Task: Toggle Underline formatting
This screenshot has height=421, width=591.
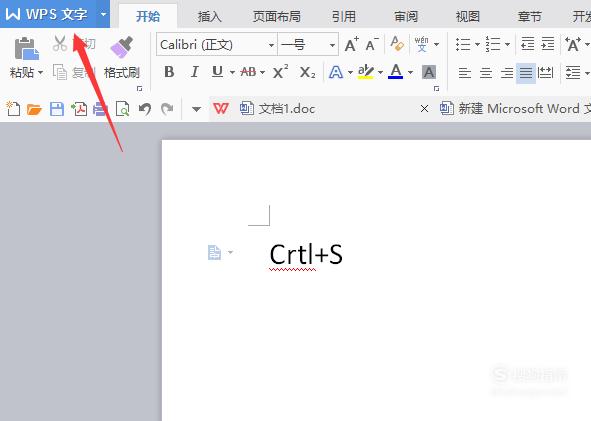Action: 217,72
